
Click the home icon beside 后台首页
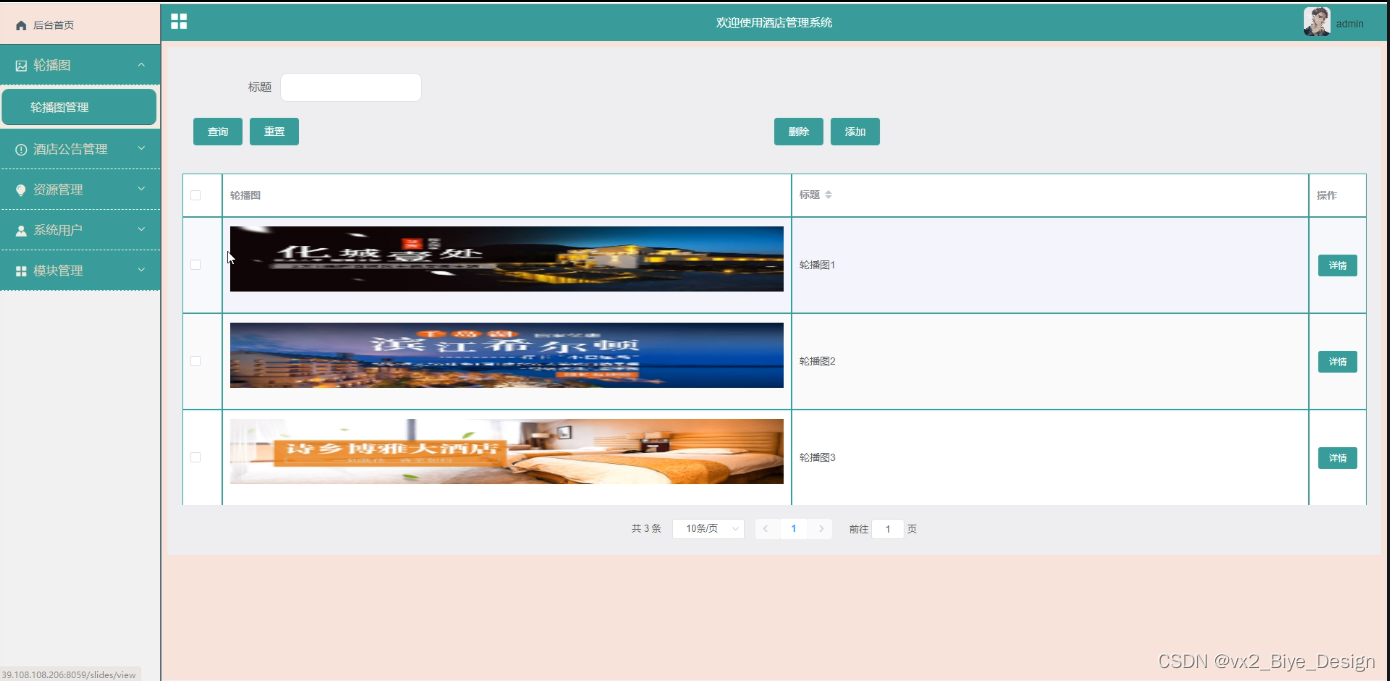pos(21,25)
